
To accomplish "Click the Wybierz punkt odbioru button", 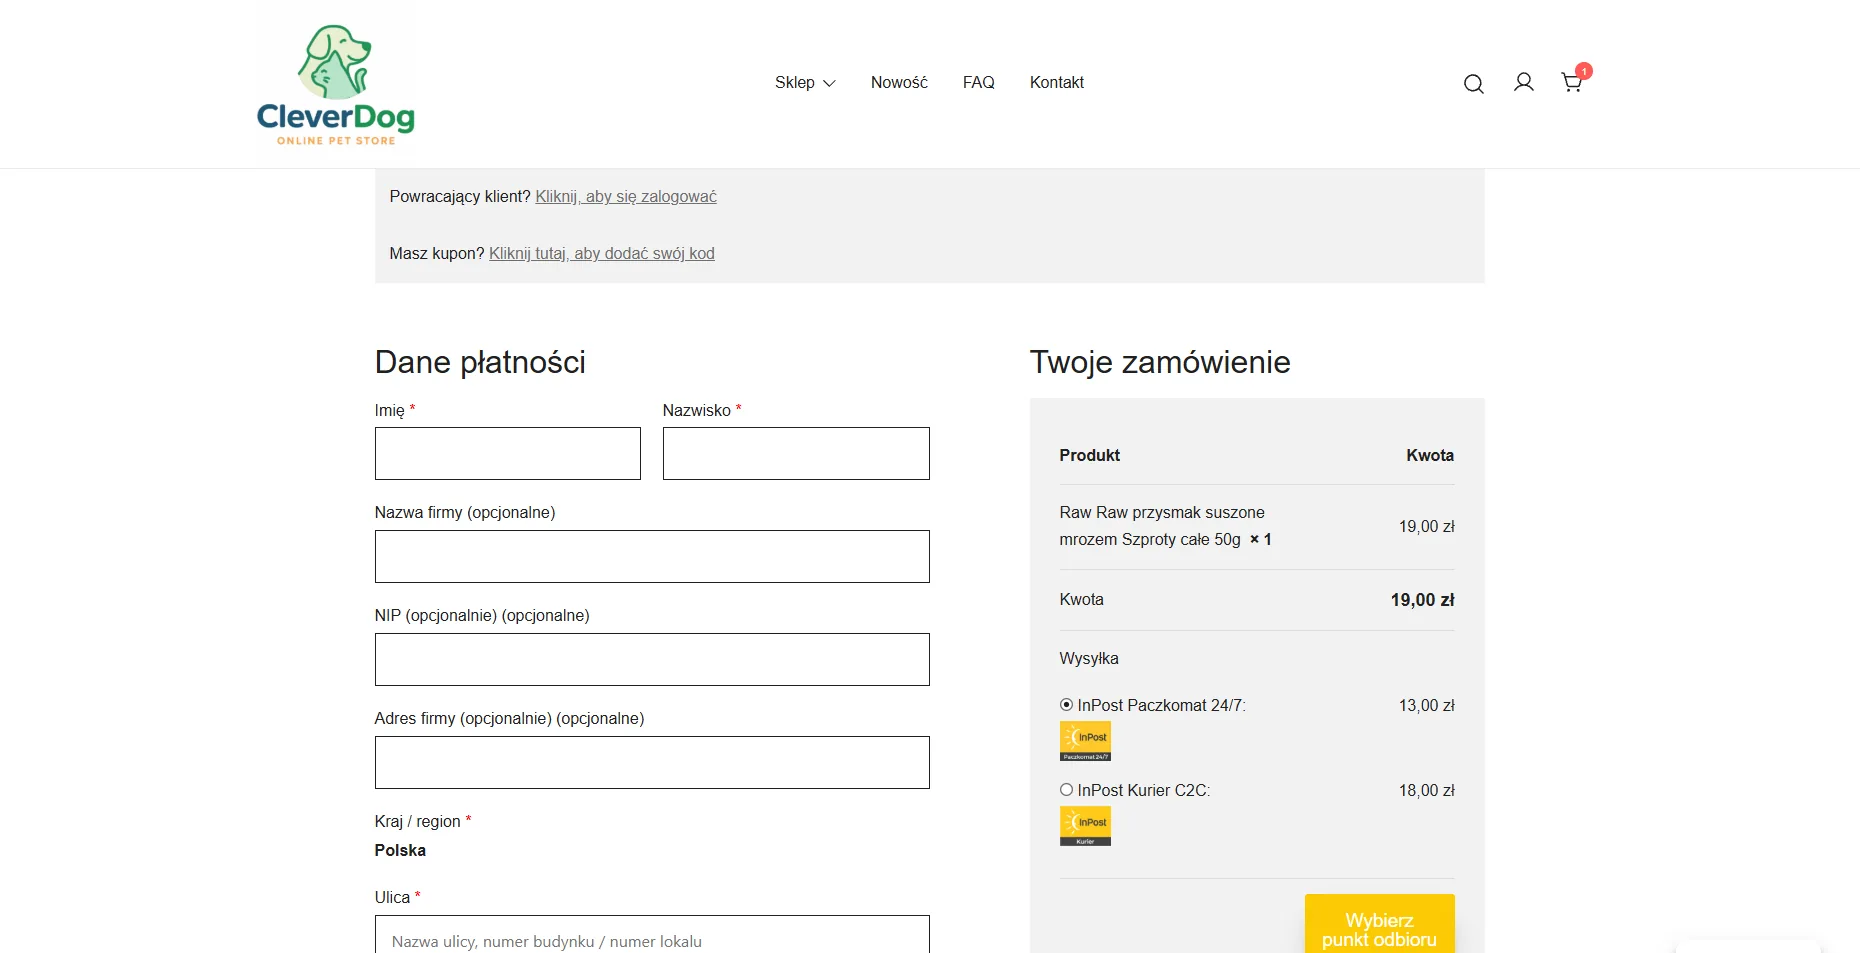I will pos(1380,924).
